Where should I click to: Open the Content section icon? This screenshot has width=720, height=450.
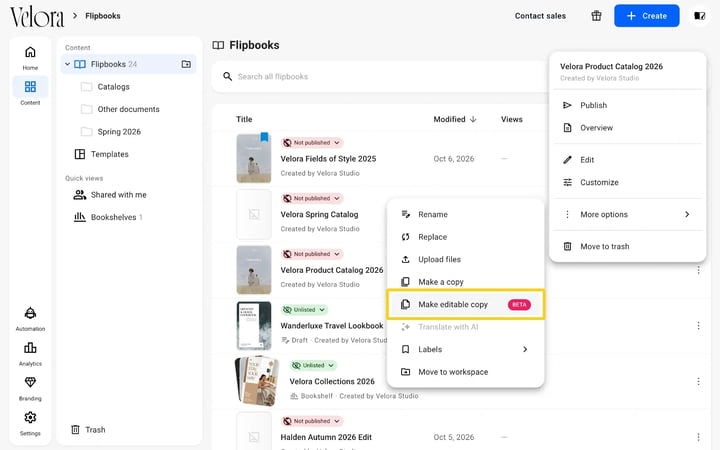(x=30, y=87)
